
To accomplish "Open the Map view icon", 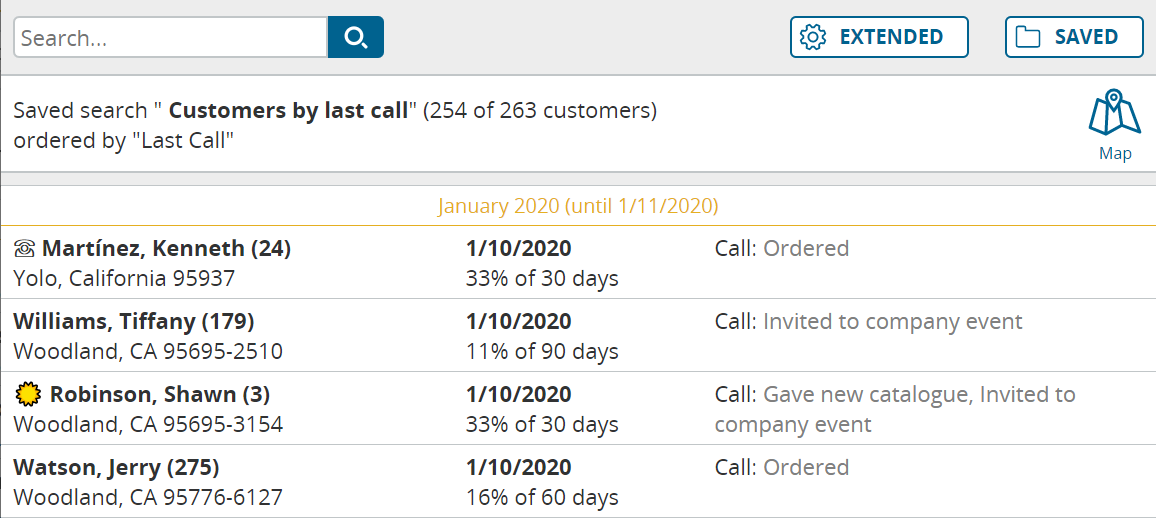I will (x=1115, y=125).
